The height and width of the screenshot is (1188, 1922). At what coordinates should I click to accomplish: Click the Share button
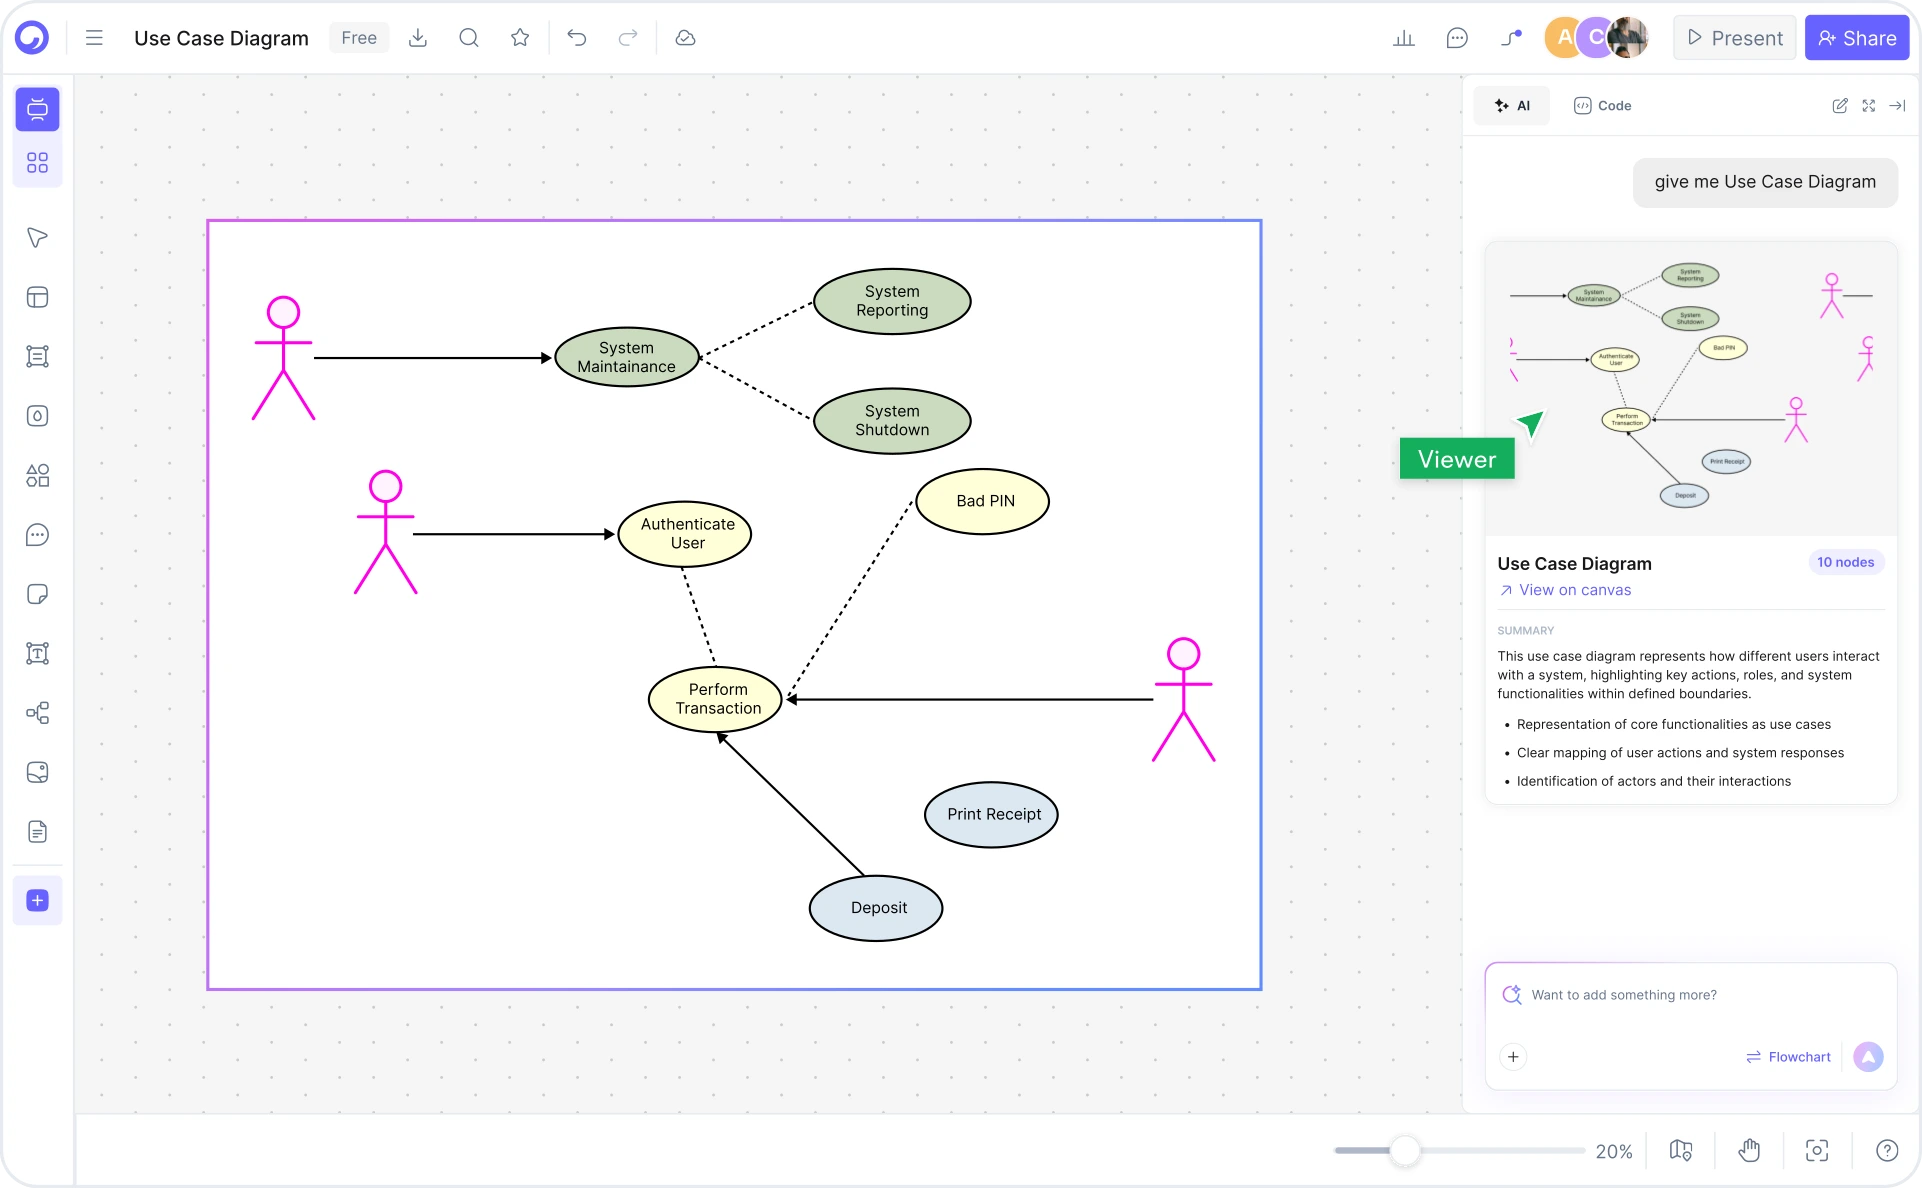(x=1856, y=37)
